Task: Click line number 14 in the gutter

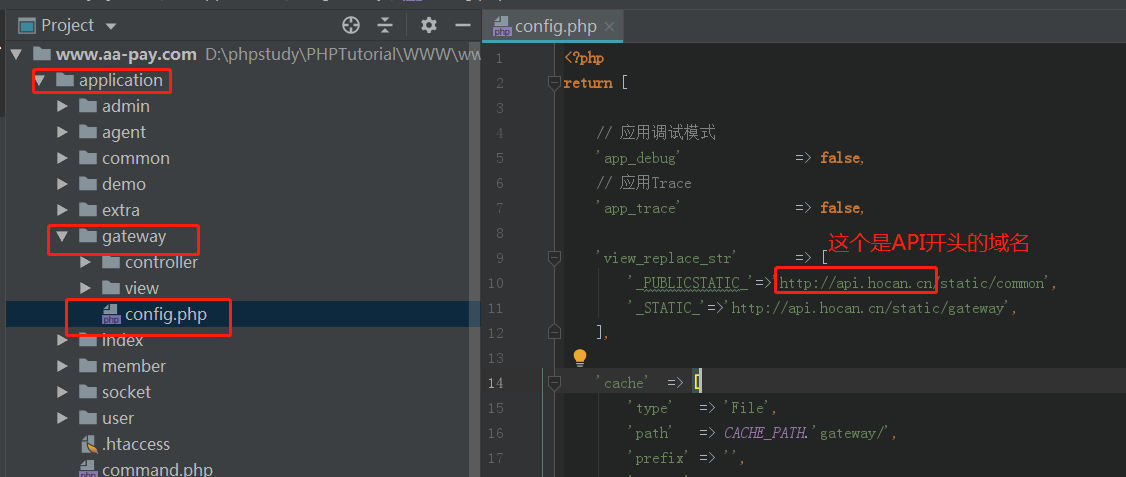Action: pyautogui.click(x=495, y=383)
